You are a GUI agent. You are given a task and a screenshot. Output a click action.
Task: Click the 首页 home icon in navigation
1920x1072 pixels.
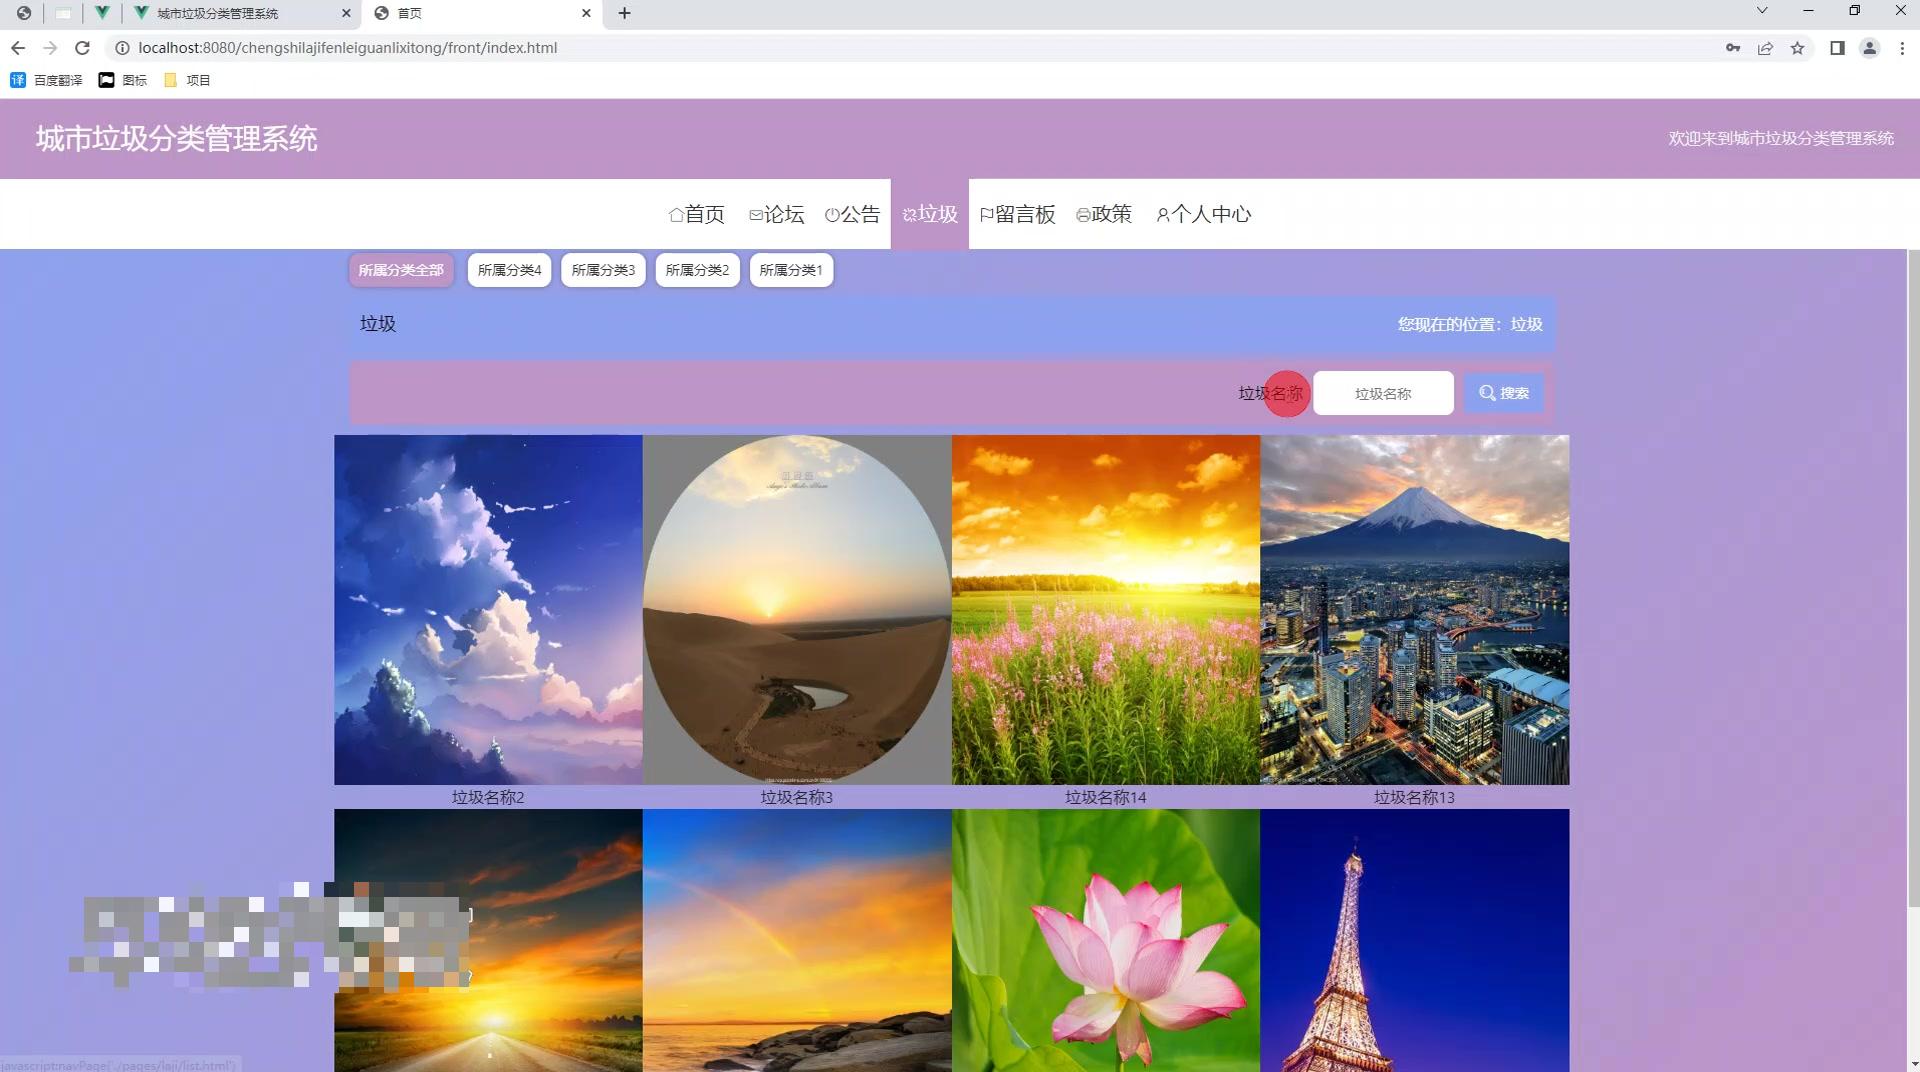[x=675, y=214]
